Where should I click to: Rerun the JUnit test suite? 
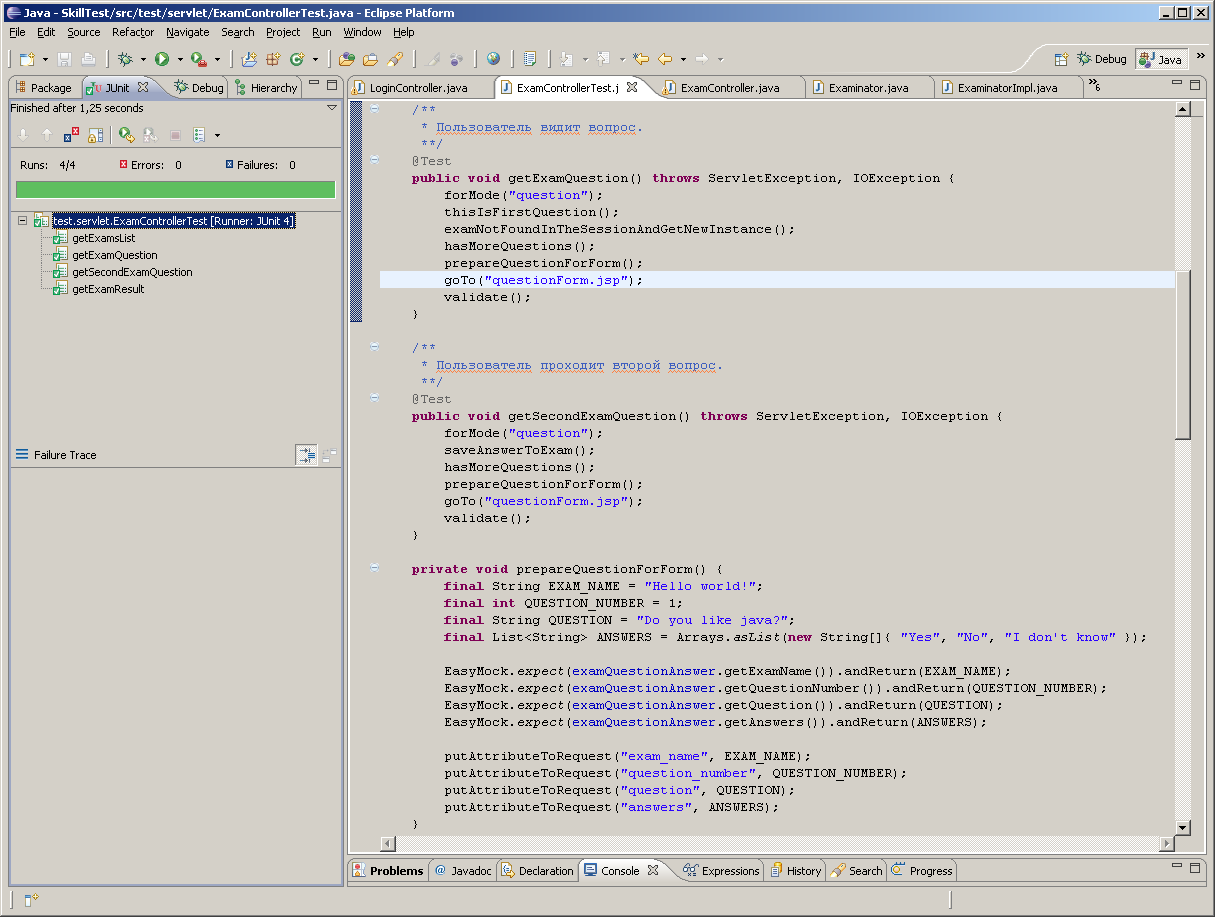click(x=124, y=135)
